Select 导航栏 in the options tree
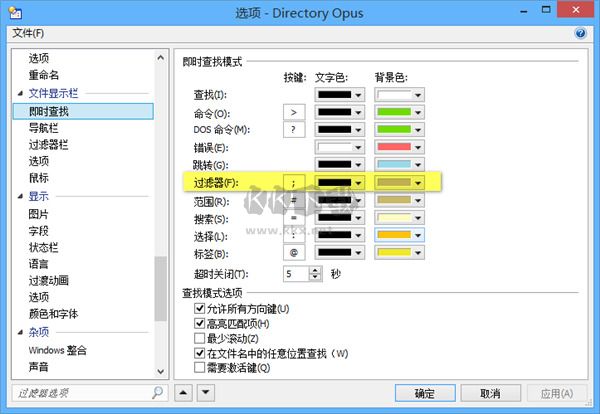600x414 pixels. click(43, 128)
